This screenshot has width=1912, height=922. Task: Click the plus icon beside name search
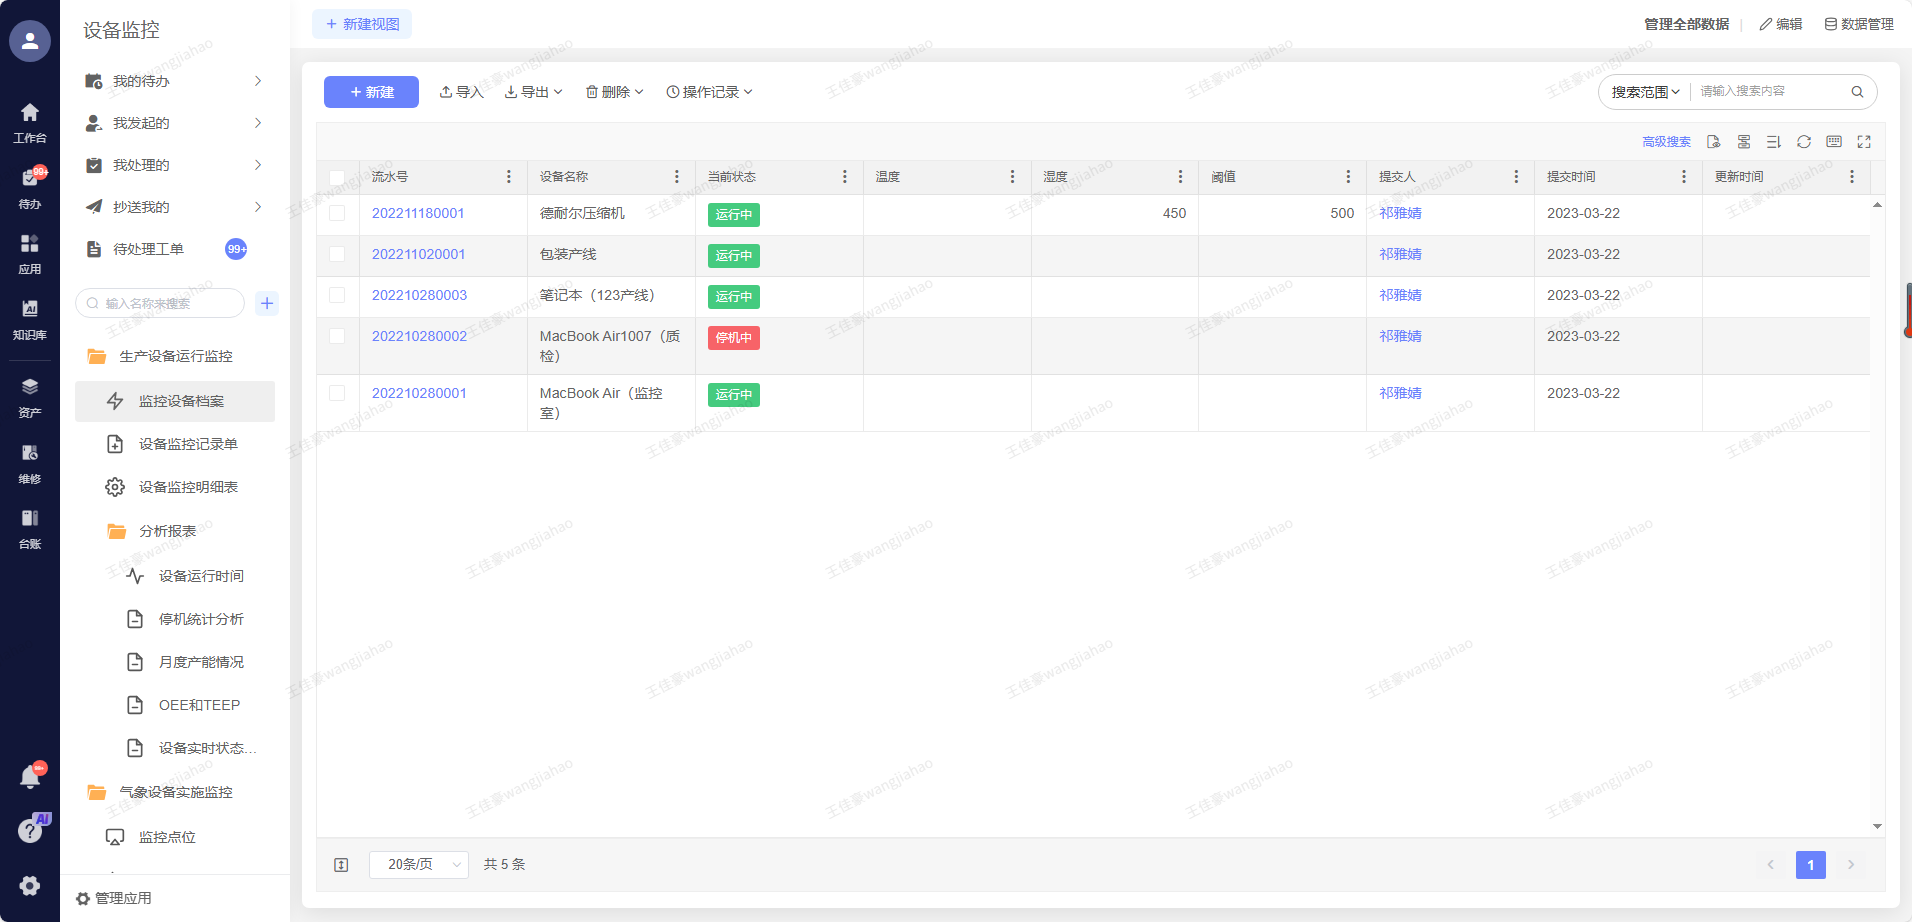(267, 303)
